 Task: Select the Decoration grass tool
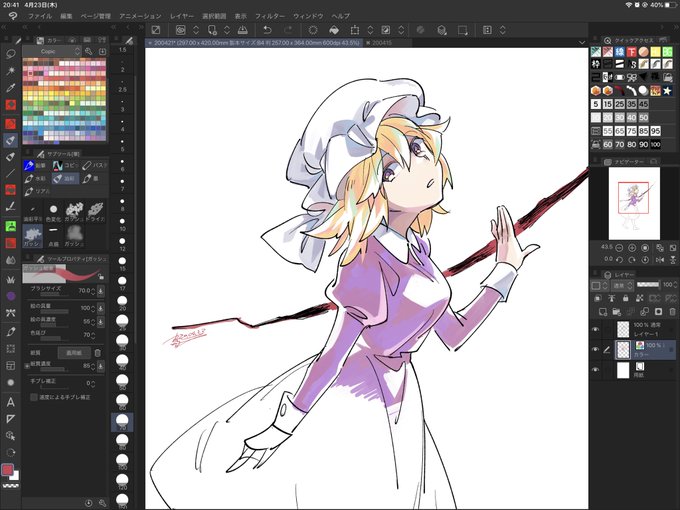coord(11,279)
